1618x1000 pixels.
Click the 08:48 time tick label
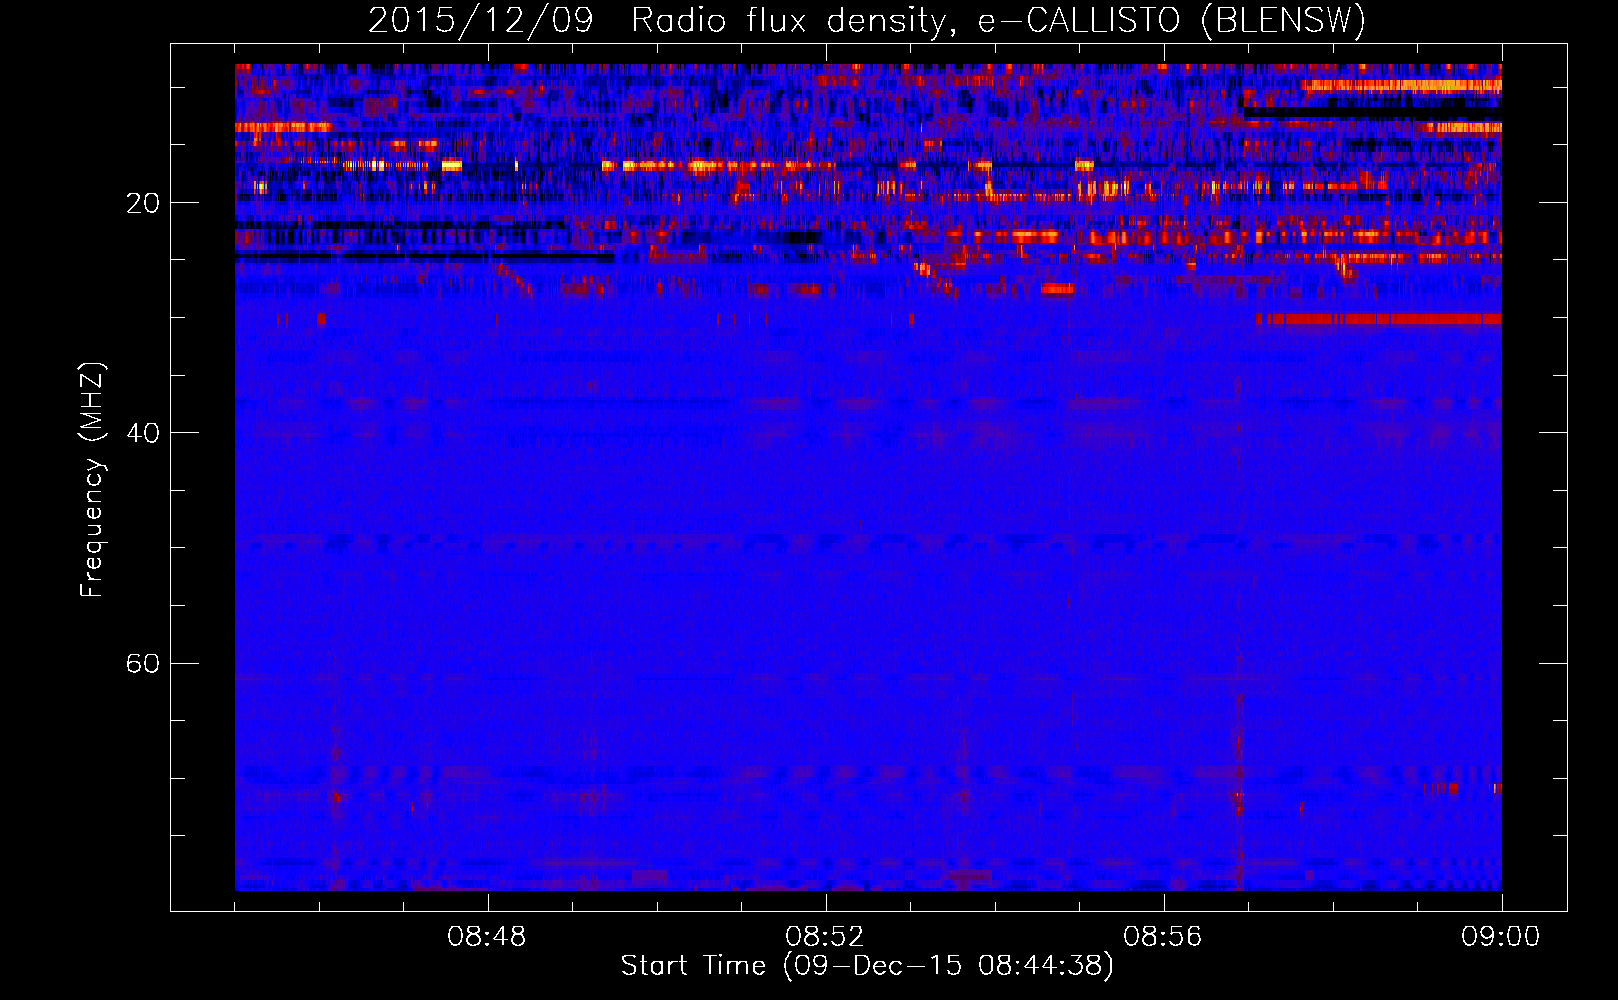tap(487, 937)
